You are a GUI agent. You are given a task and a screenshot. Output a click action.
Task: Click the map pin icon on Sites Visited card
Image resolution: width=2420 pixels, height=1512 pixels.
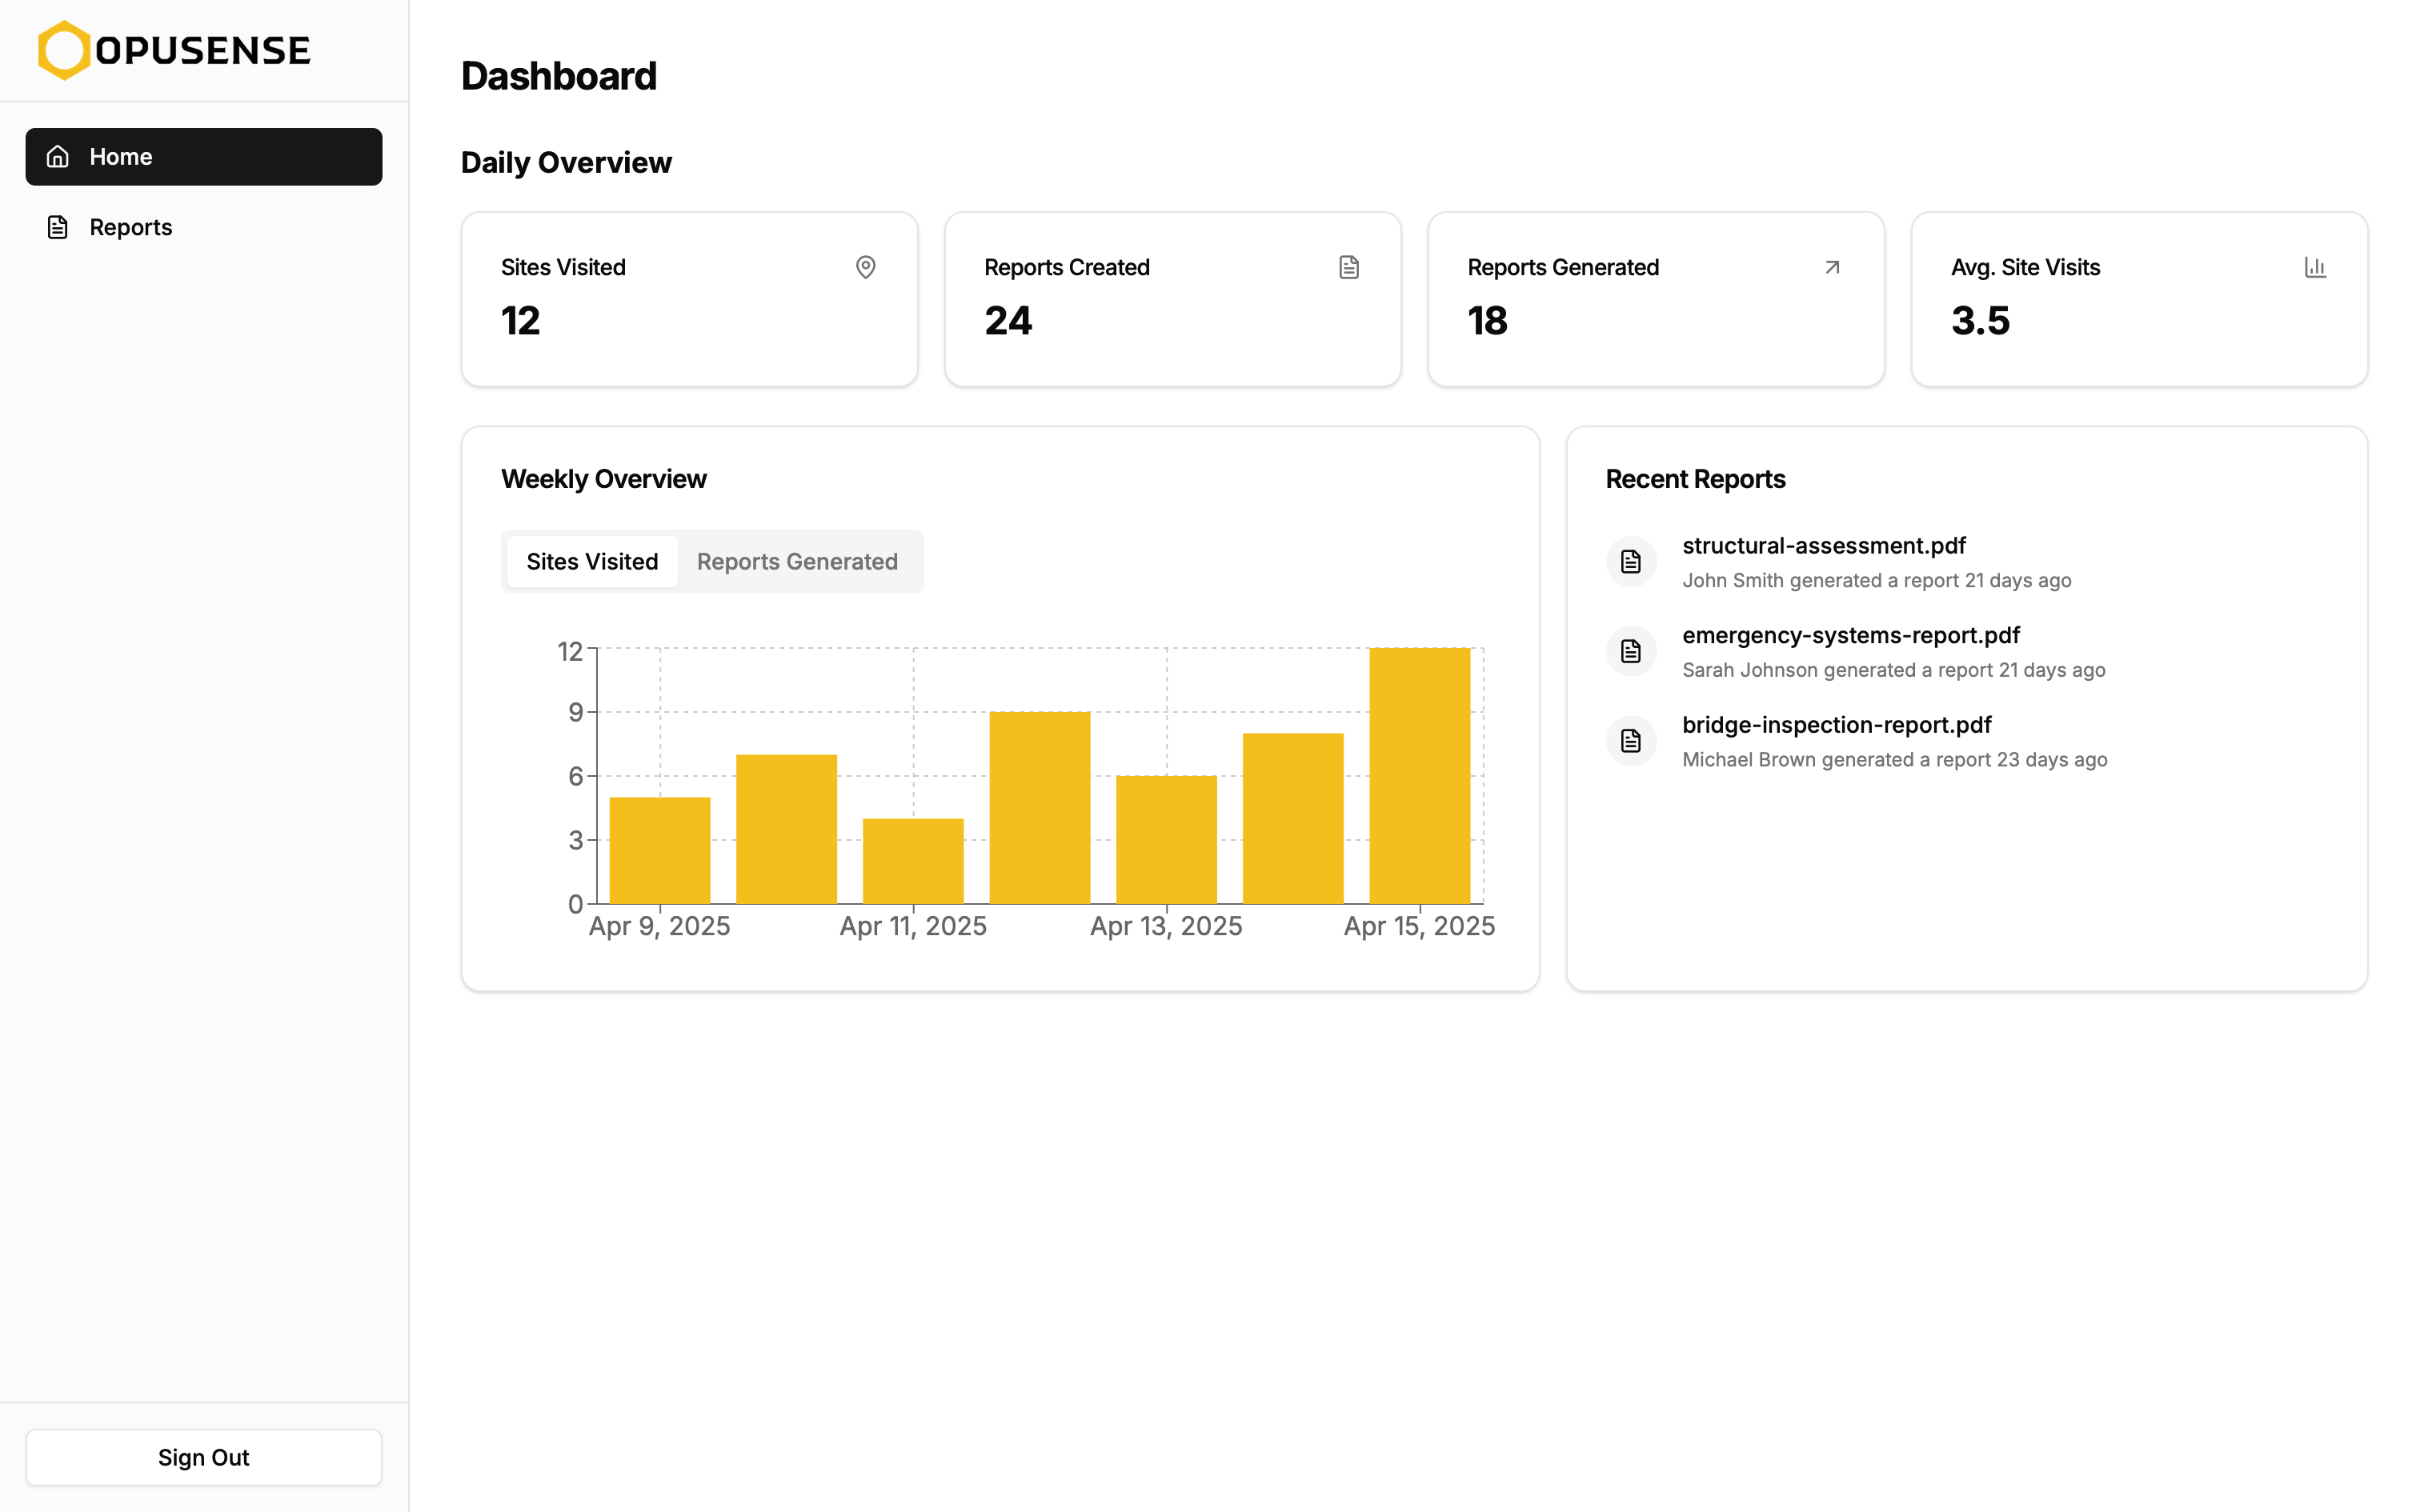click(865, 267)
